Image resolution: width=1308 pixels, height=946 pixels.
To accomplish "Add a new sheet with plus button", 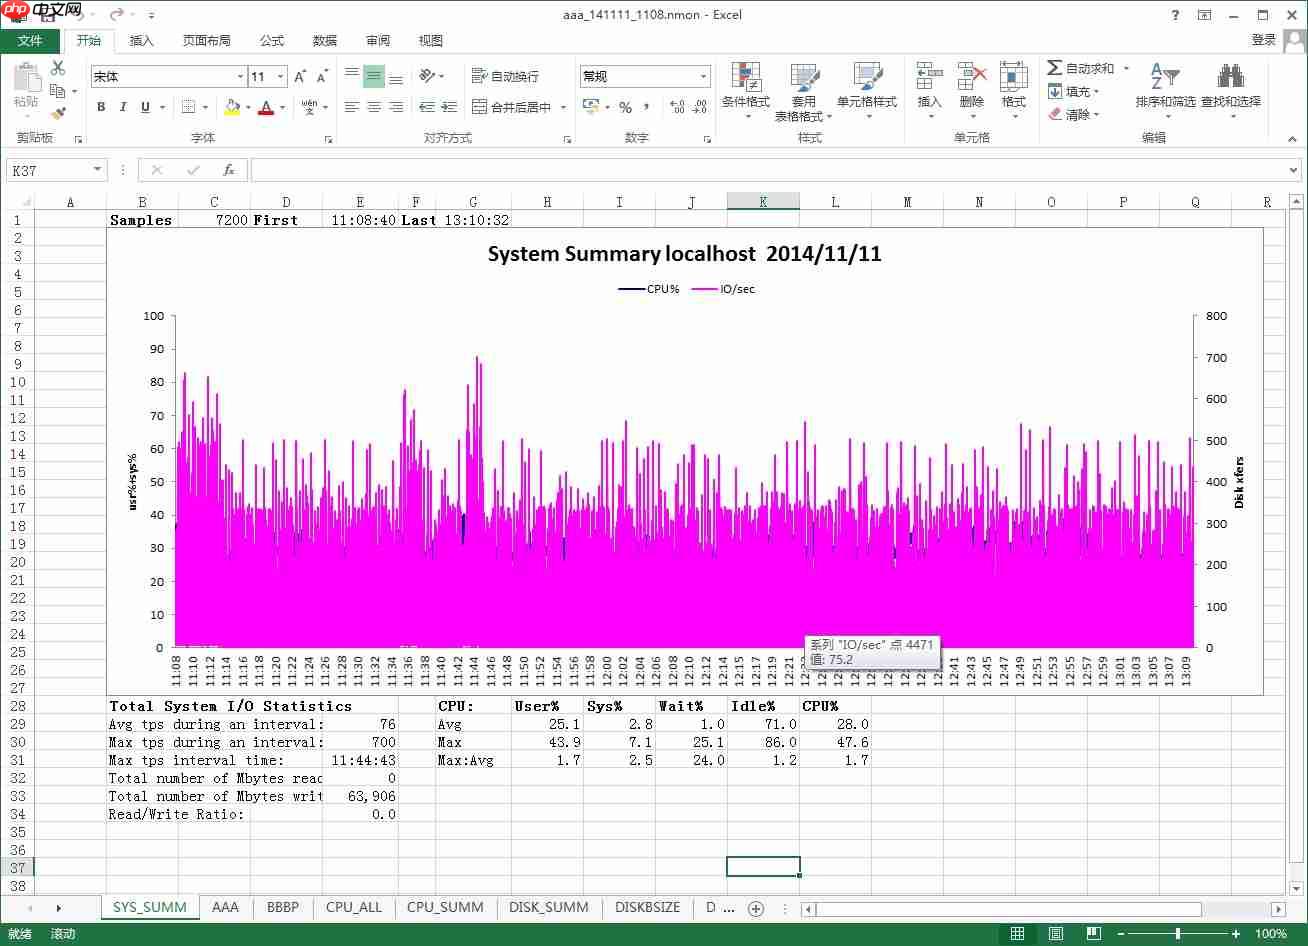I will tap(756, 908).
